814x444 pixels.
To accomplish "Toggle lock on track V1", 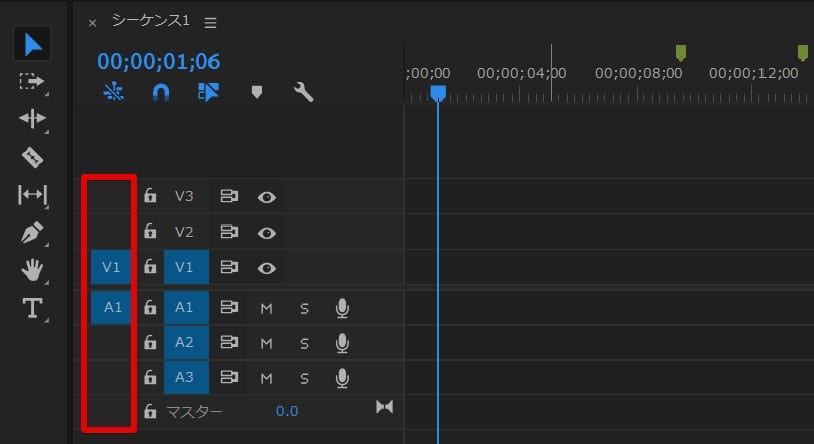I will pos(150,266).
